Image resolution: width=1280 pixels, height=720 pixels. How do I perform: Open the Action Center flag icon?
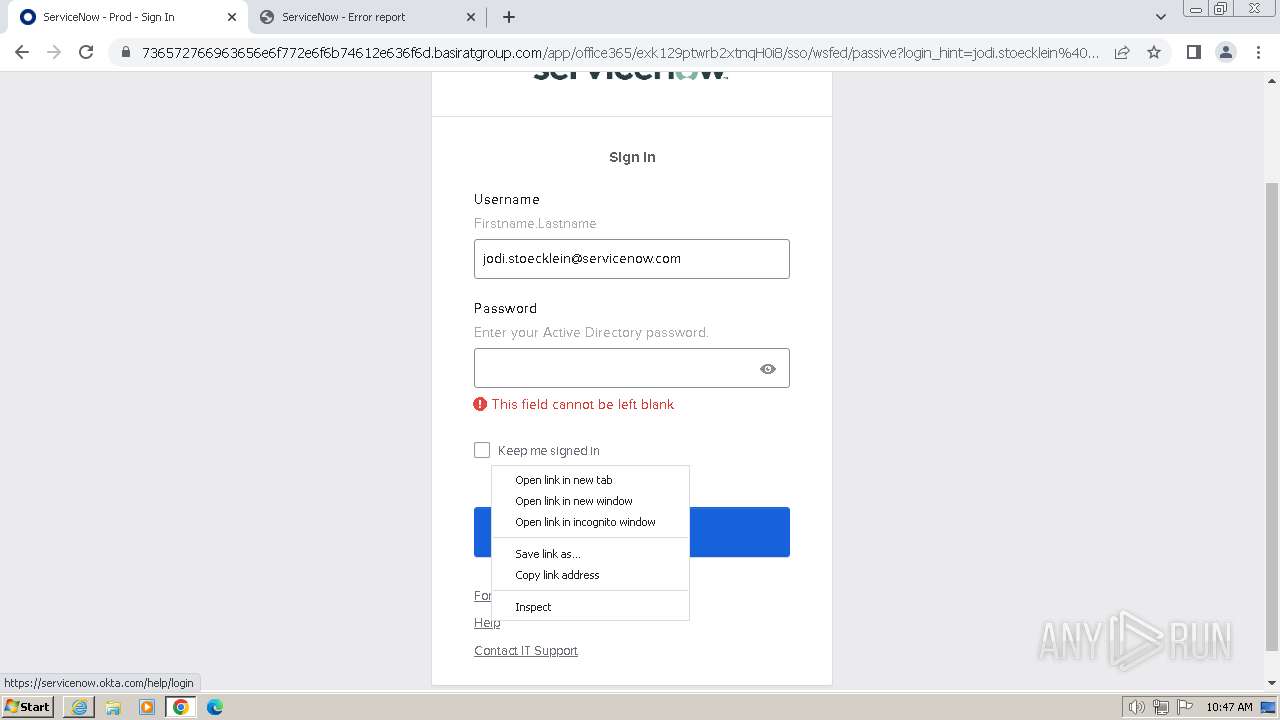(1183, 707)
